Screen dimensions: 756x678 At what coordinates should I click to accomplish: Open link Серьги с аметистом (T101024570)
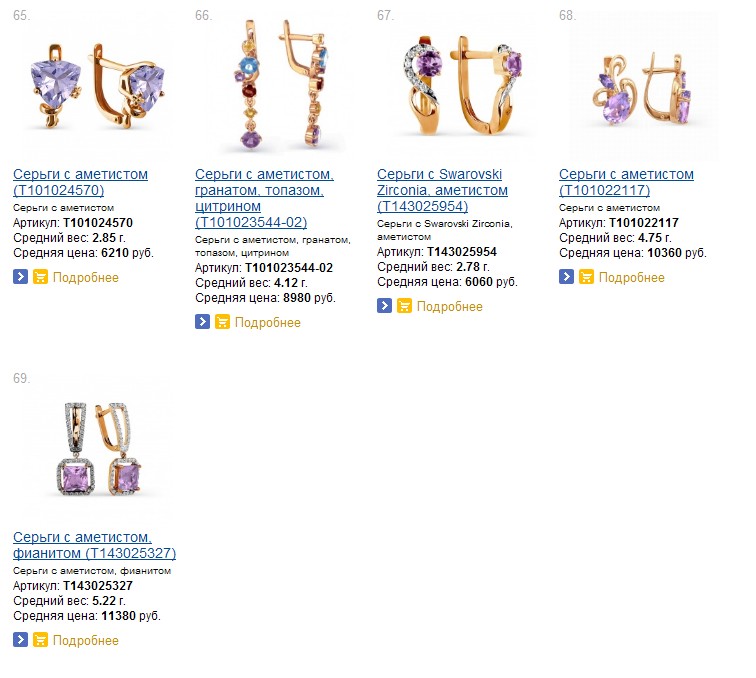[81, 182]
